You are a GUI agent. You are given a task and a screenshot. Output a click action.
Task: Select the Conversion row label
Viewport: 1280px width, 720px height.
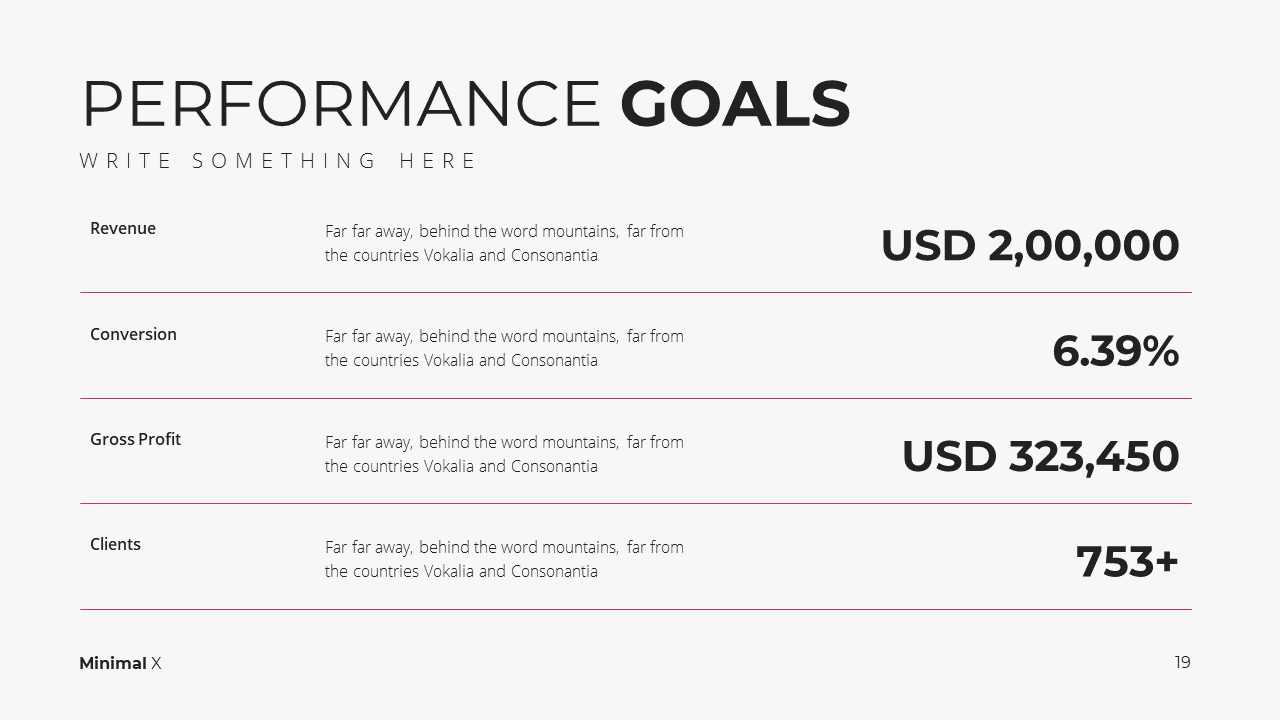click(133, 334)
